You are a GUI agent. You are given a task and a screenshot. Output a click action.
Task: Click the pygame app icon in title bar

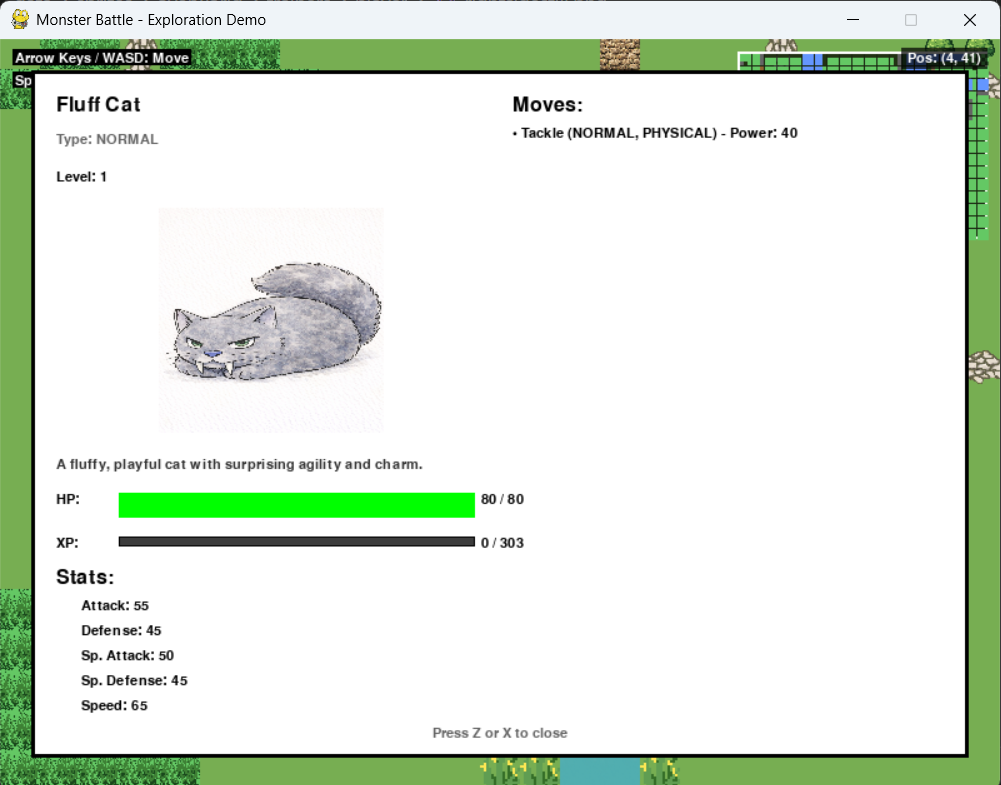20,20
